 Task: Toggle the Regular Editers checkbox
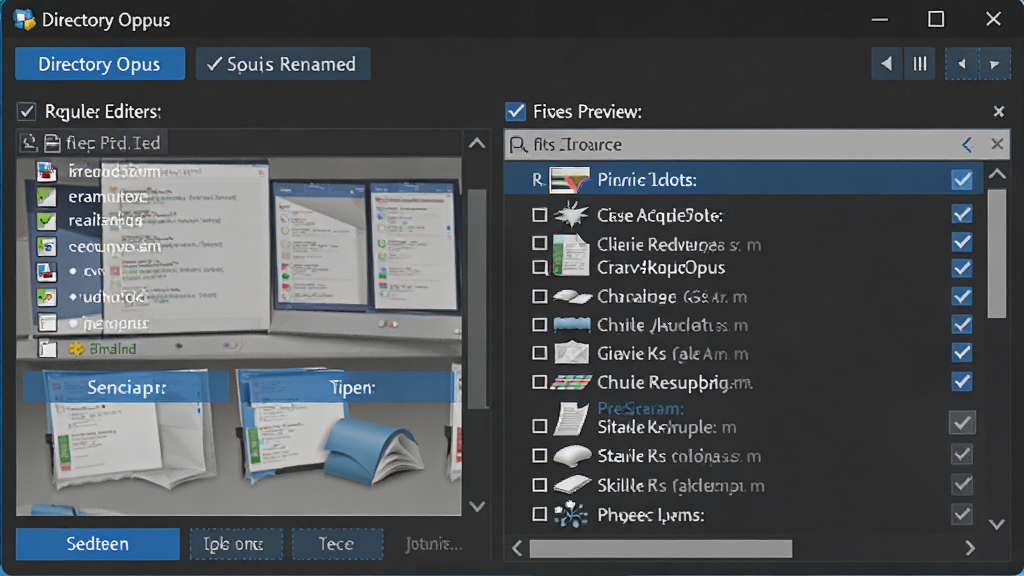[x=27, y=112]
